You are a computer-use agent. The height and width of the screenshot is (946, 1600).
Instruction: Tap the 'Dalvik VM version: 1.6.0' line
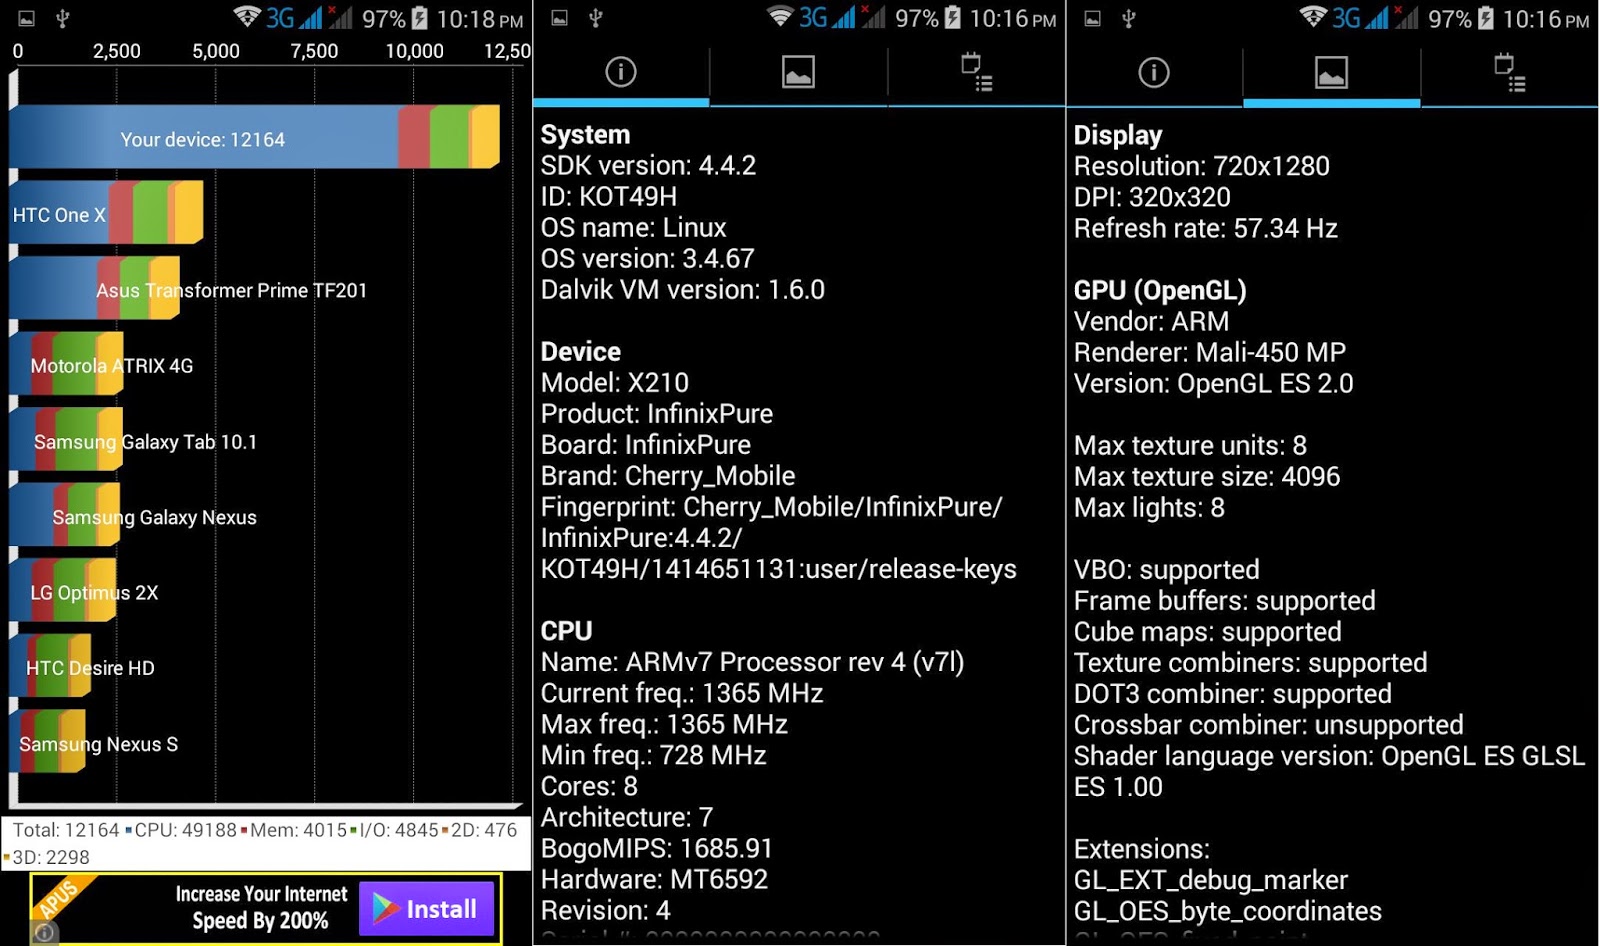coord(683,290)
